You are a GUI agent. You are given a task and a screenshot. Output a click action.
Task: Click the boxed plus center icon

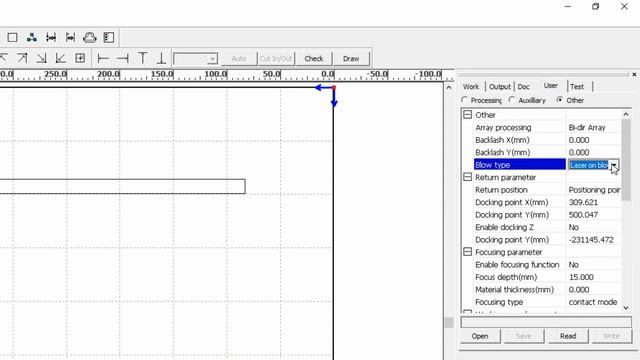coord(80,58)
